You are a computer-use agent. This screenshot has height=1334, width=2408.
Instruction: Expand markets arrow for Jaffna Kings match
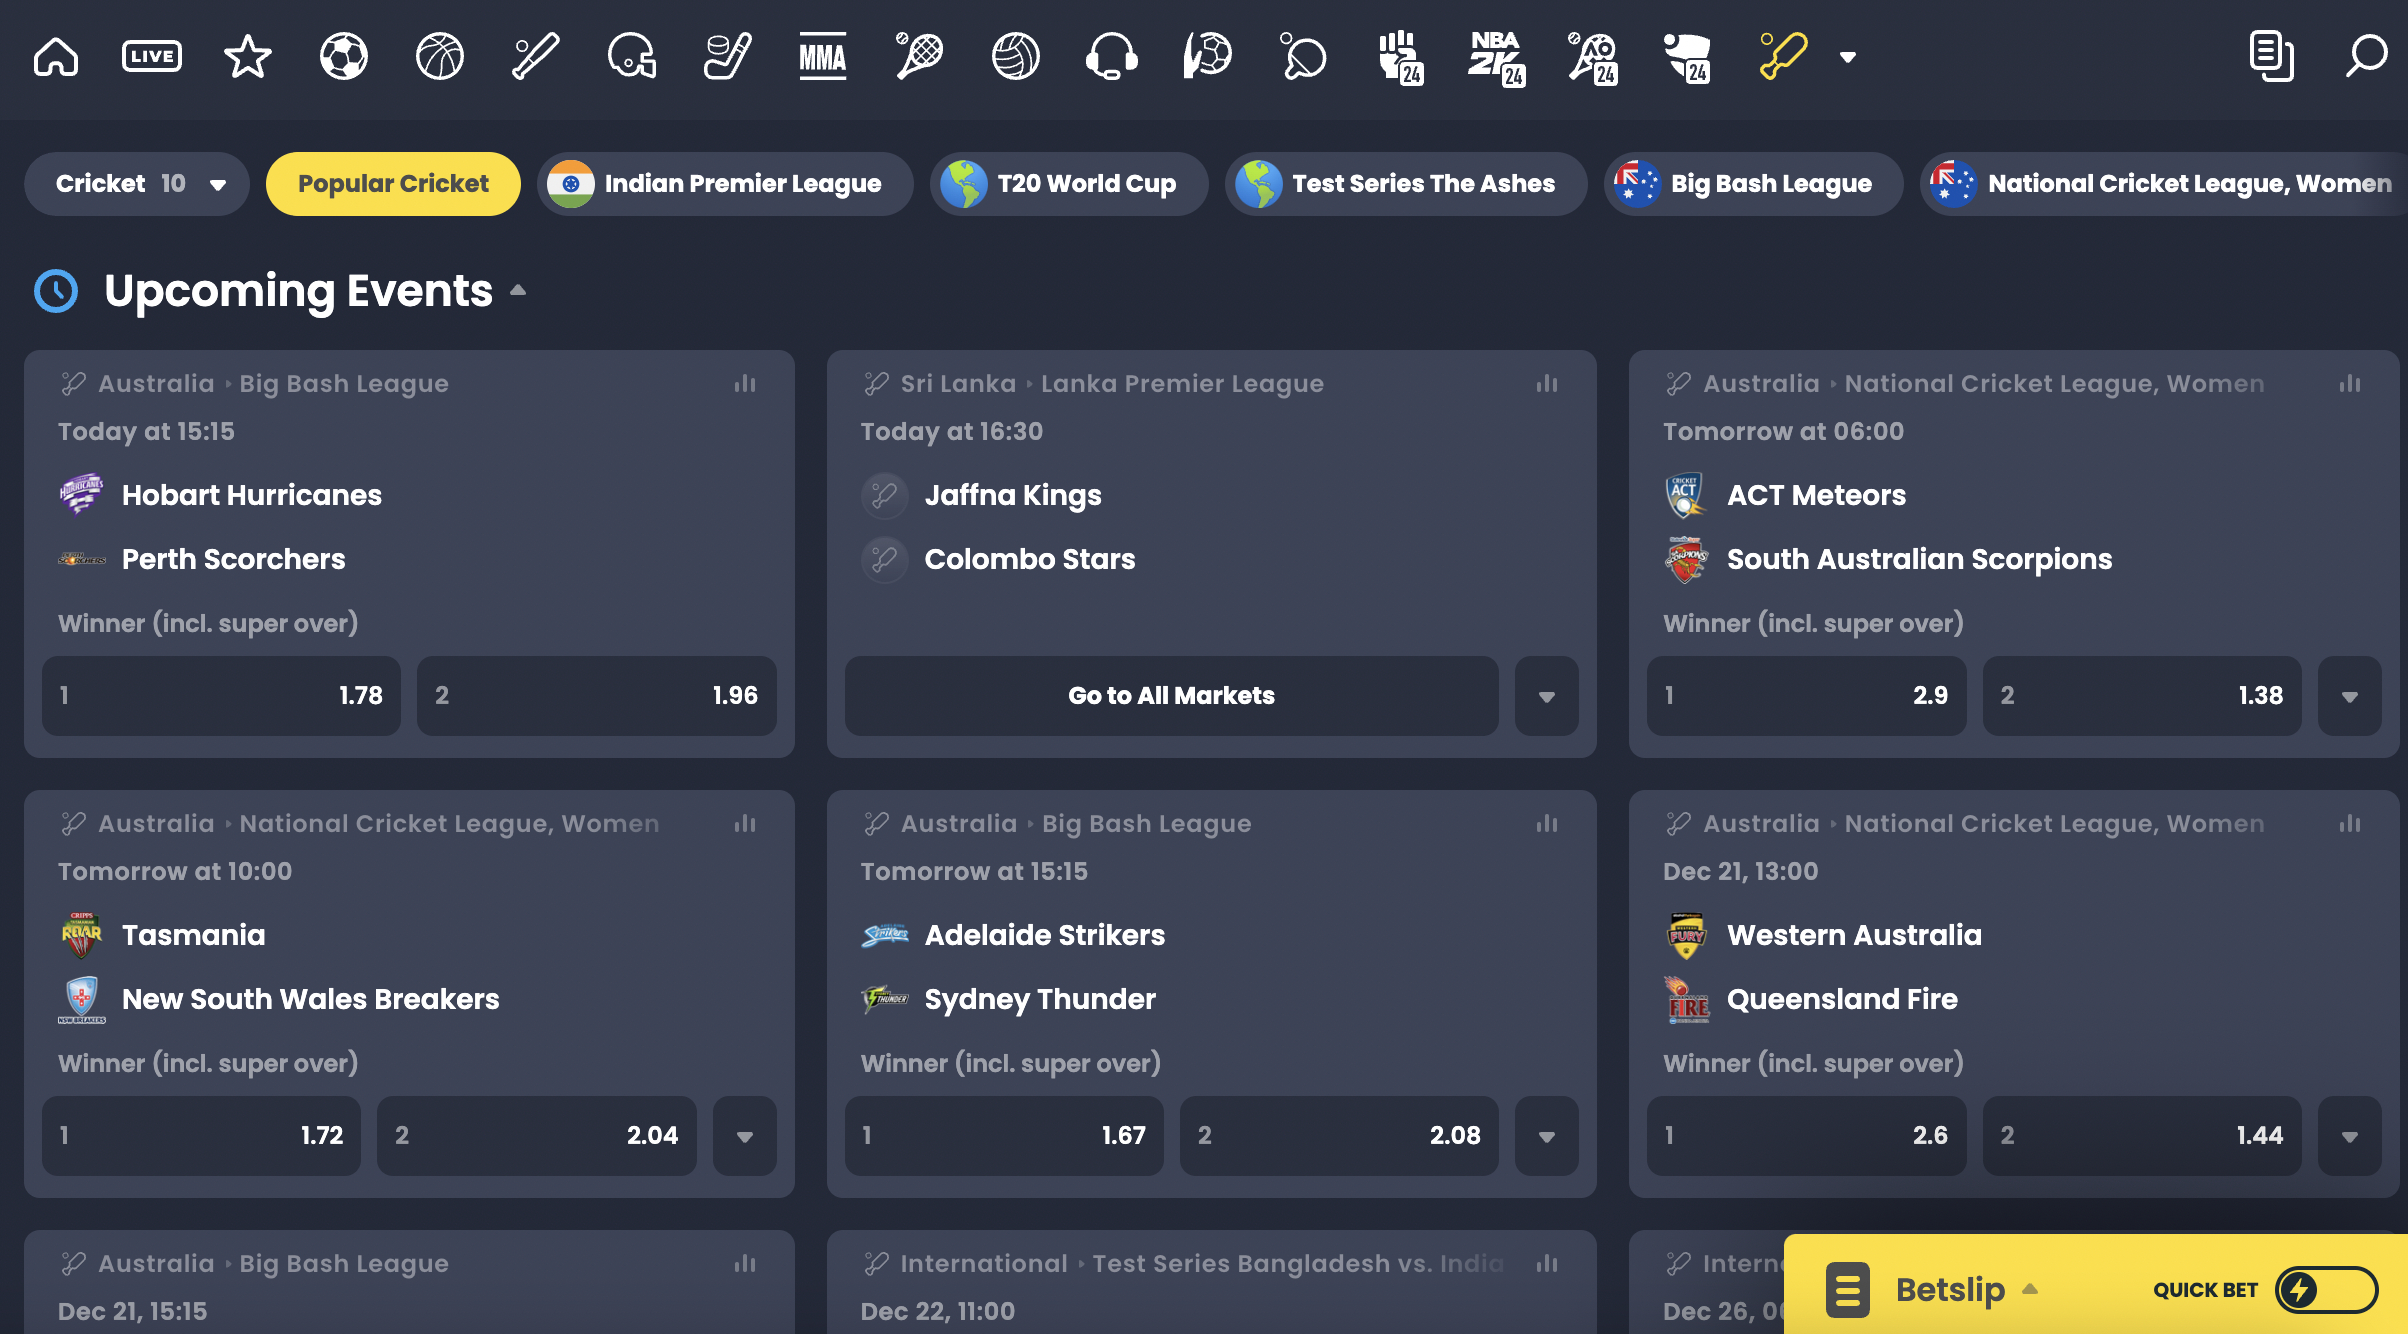point(1546,696)
